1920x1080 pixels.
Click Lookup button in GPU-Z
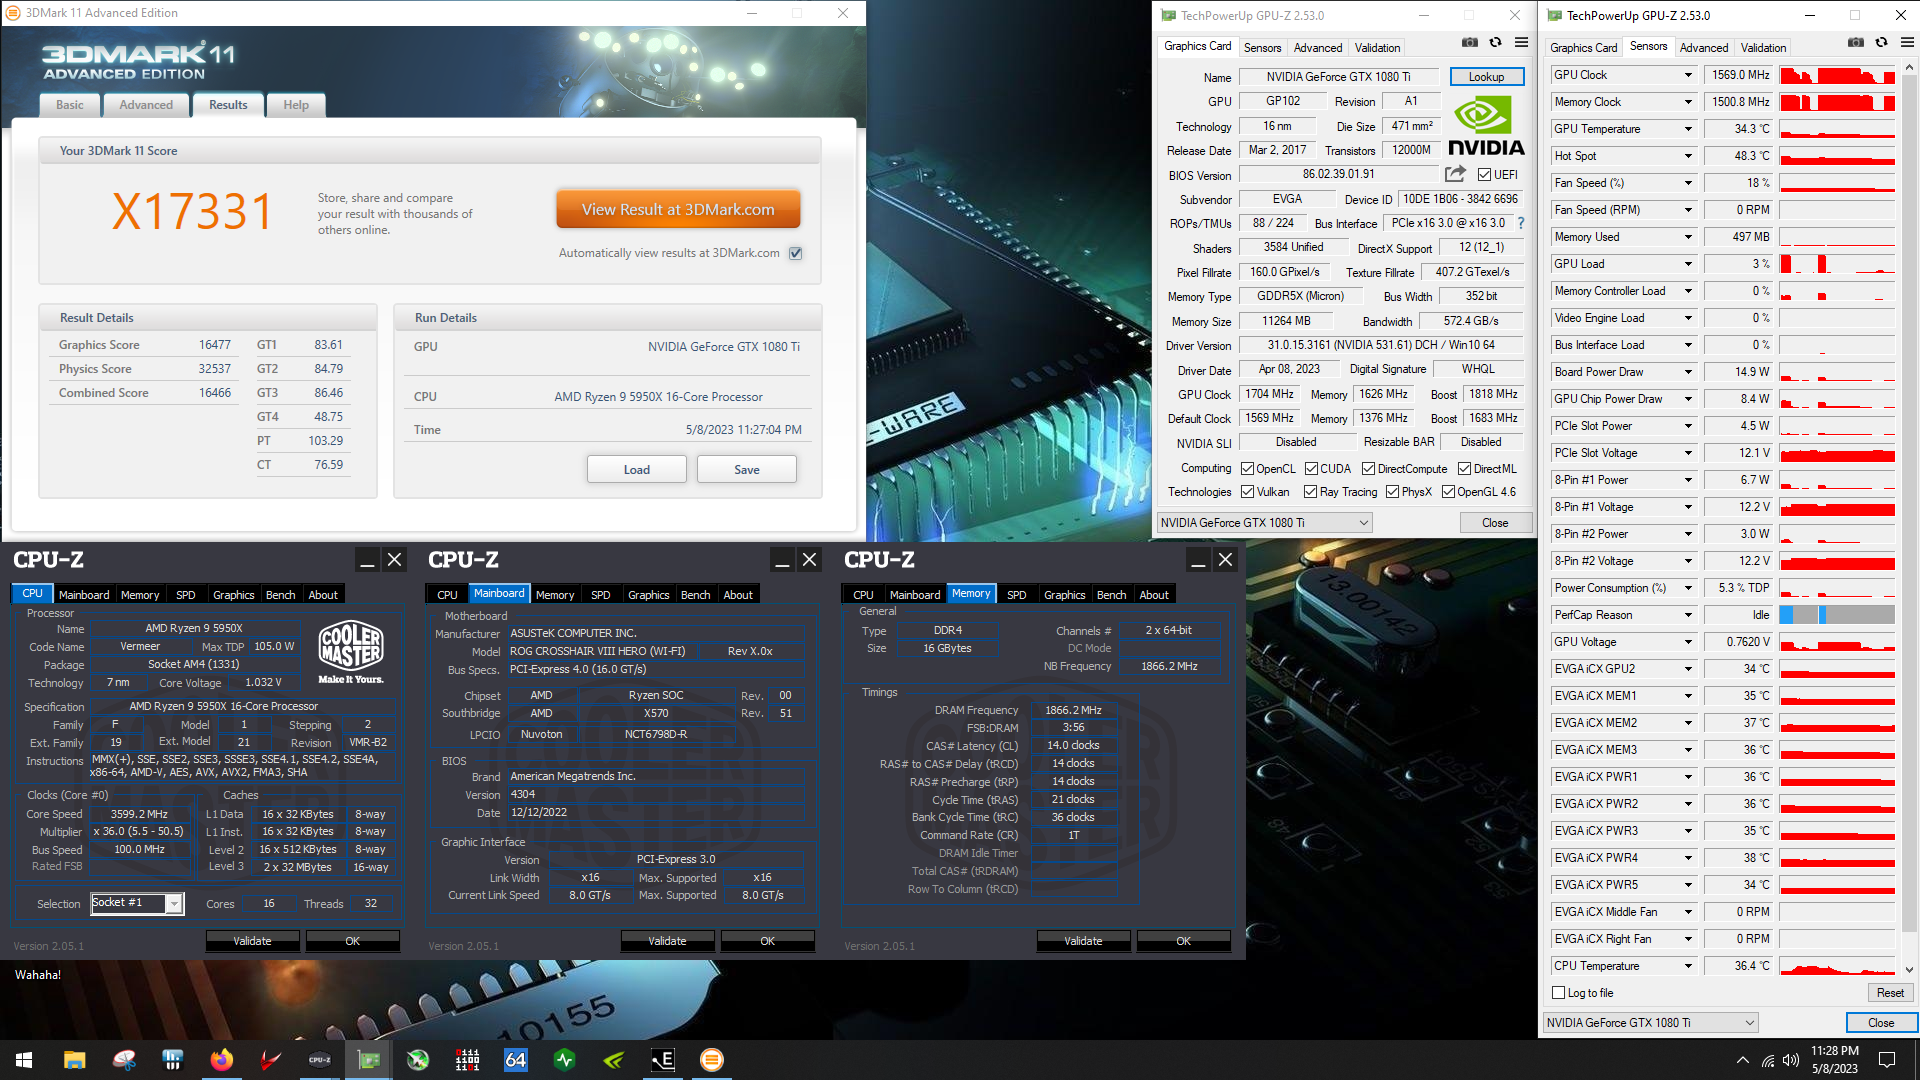click(x=1486, y=77)
